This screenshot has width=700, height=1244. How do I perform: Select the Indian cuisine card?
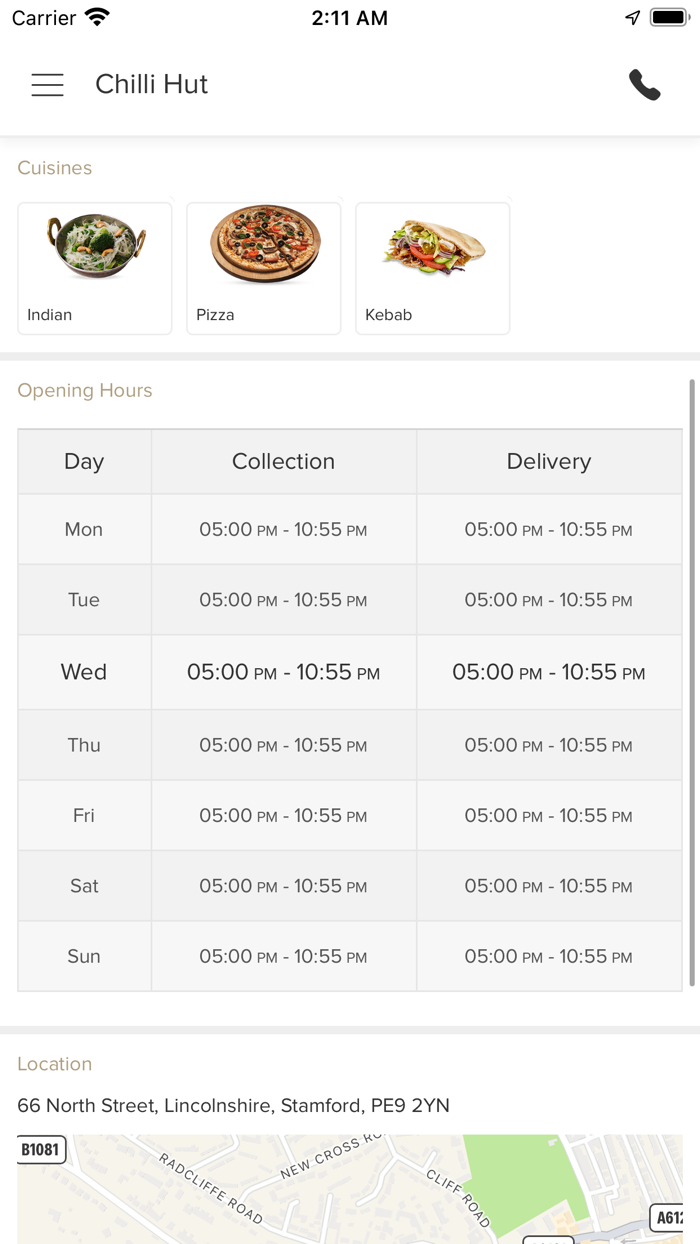95,268
